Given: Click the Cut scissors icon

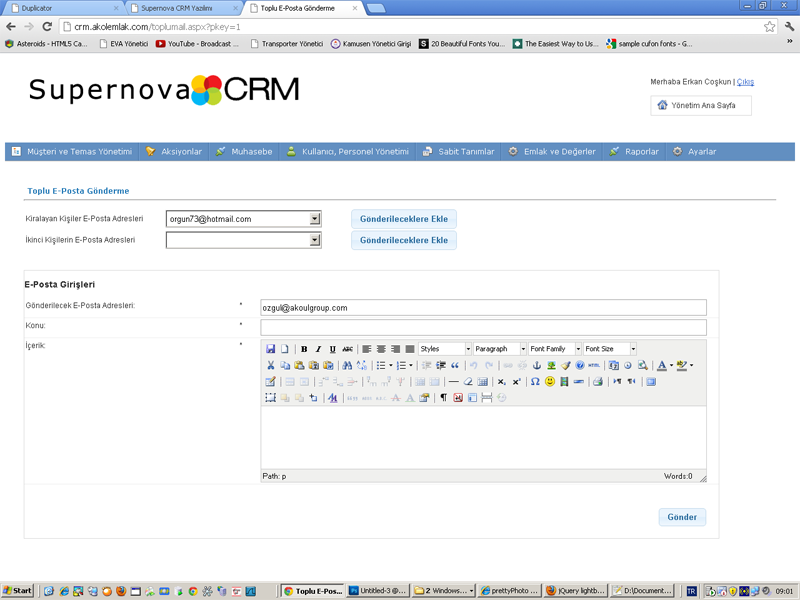Looking at the screenshot, I should click(x=270, y=365).
